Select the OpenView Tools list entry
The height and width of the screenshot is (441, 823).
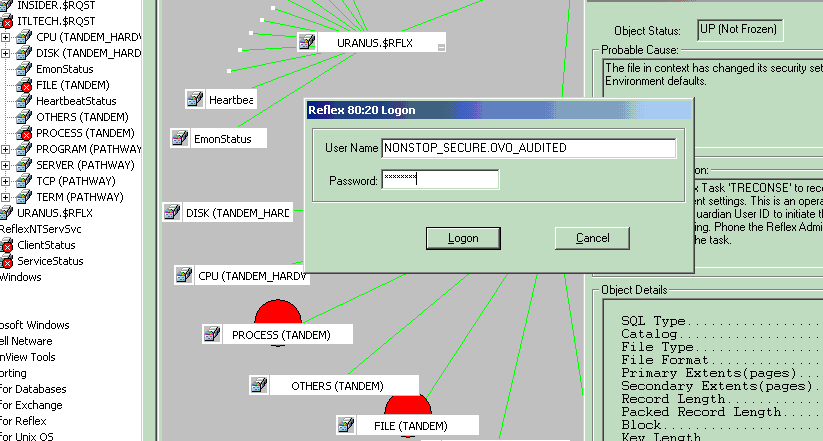pos(28,357)
